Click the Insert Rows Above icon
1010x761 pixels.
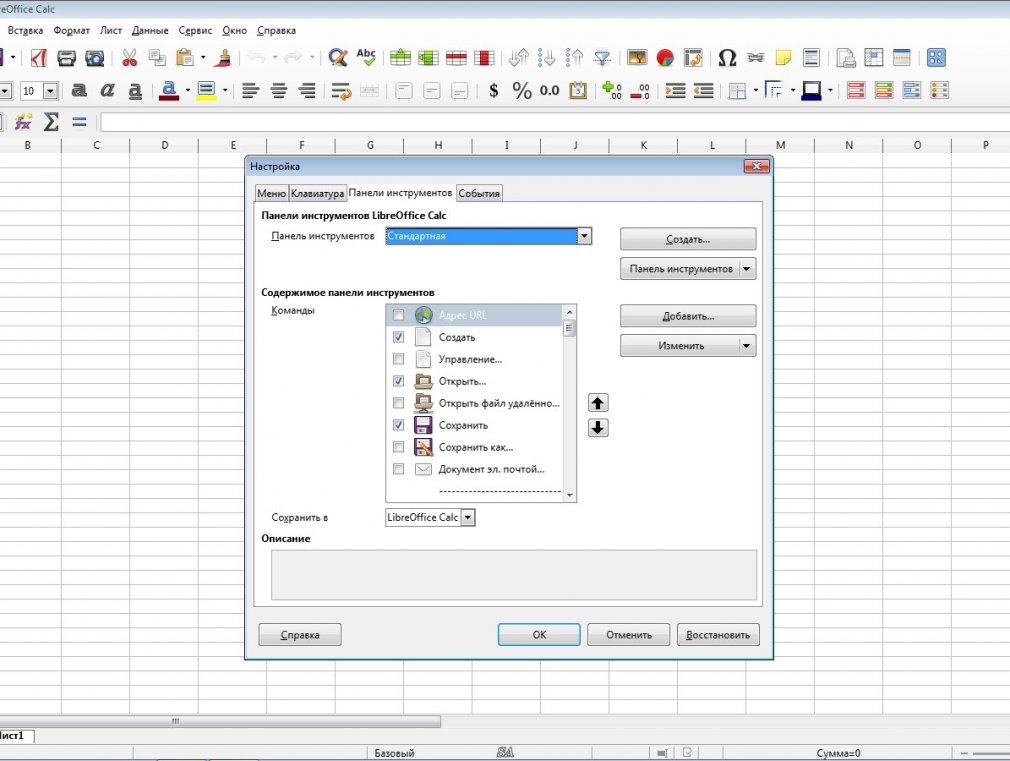(x=400, y=58)
